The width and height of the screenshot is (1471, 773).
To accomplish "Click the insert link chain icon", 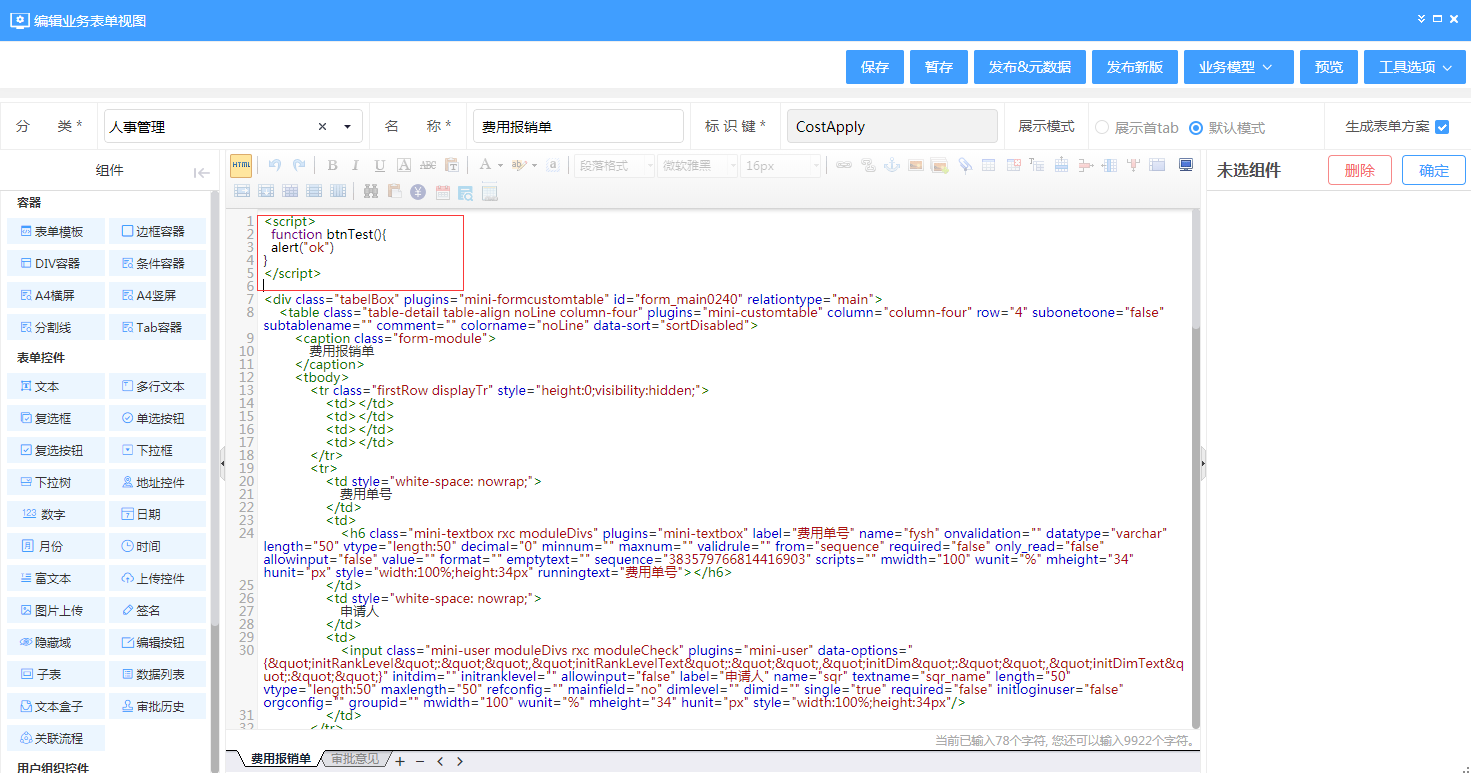I will (x=844, y=165).
